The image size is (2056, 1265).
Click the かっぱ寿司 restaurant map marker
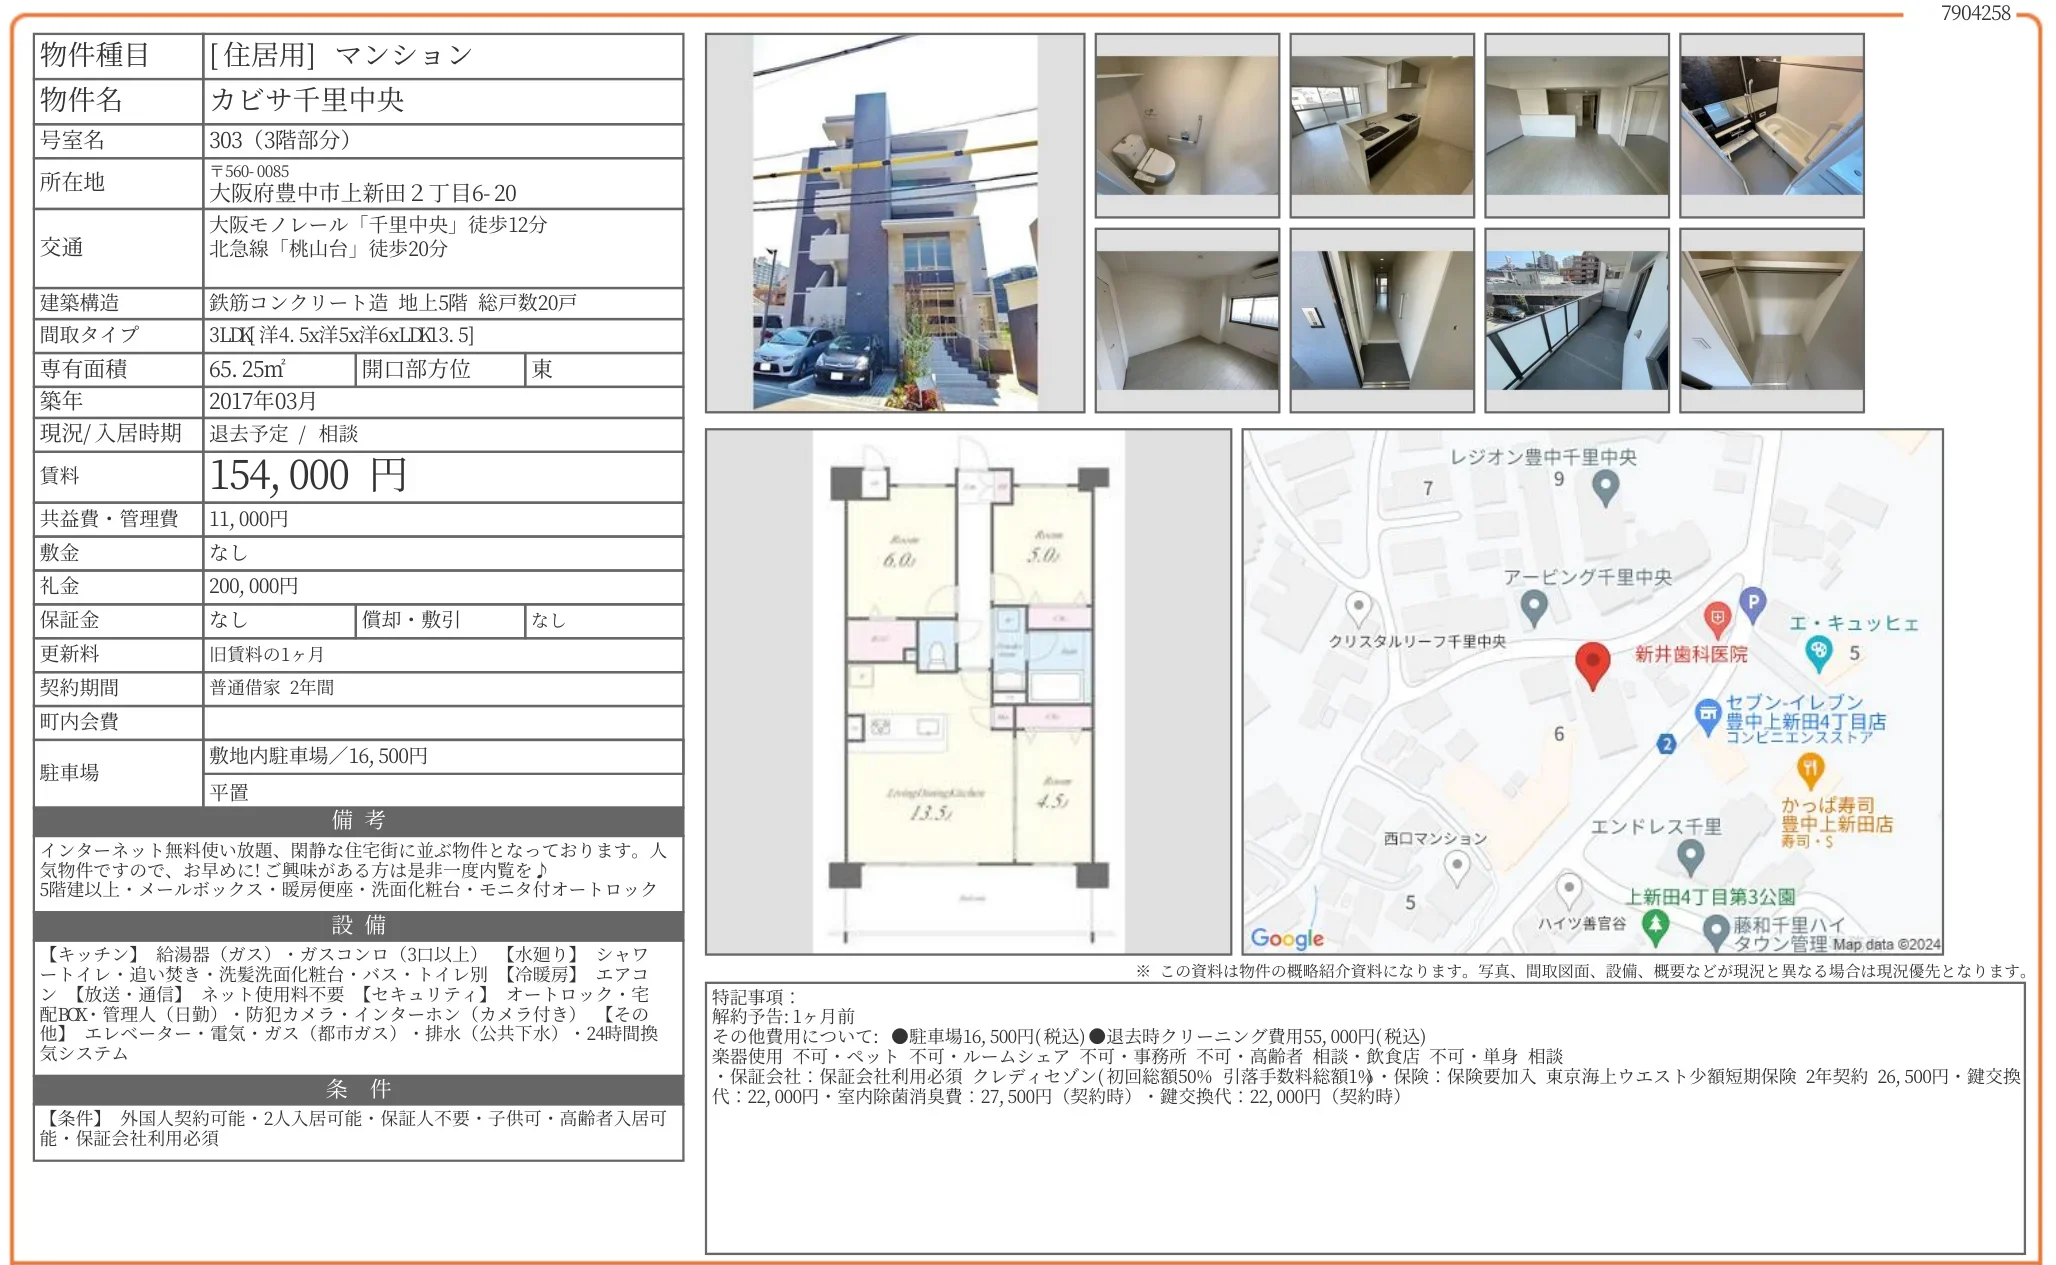point(1810,770)
